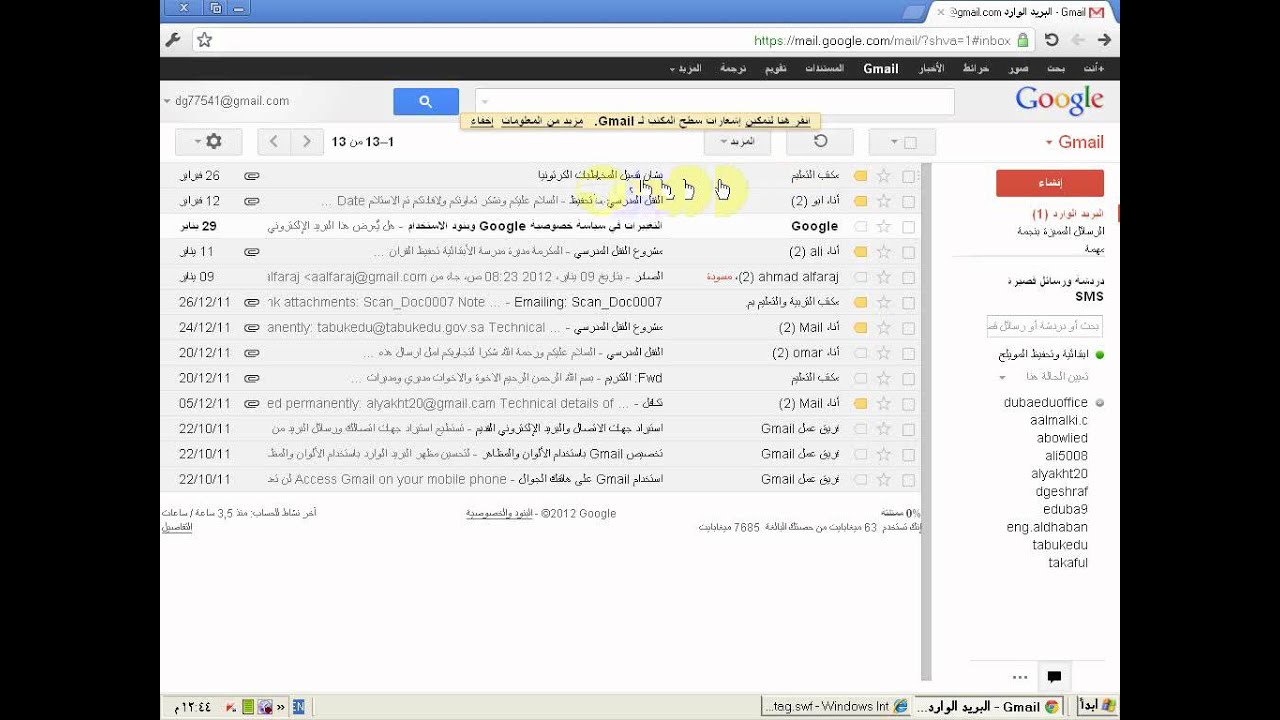Click the Google logo
The image size is (1280, 720).
point(1059,100)
